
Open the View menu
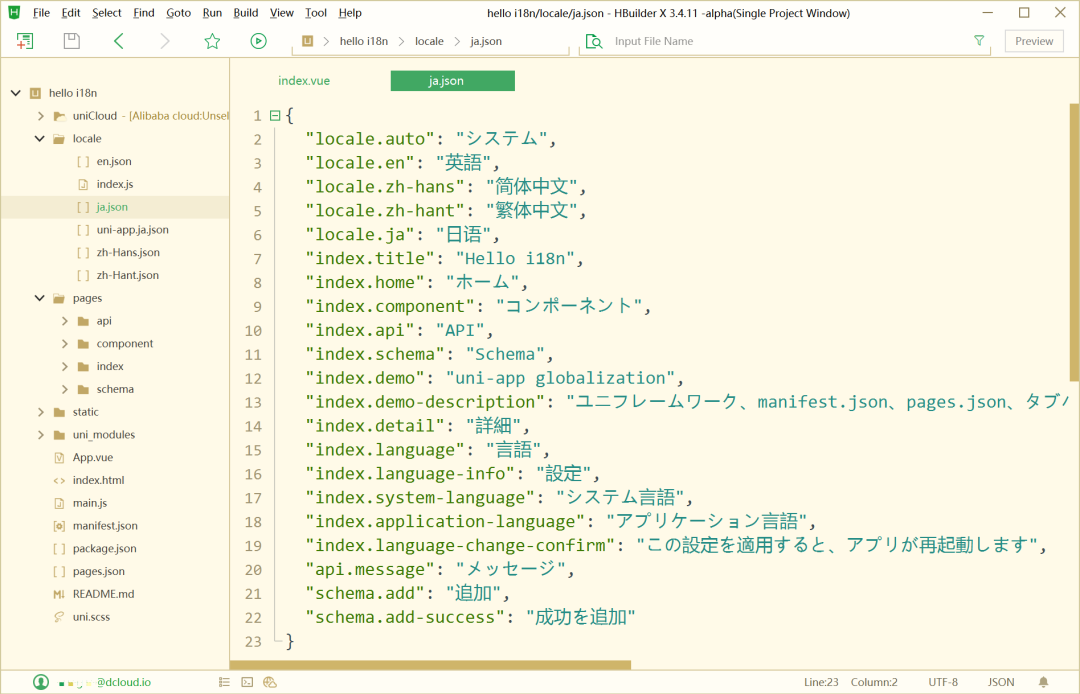[282, 12]
